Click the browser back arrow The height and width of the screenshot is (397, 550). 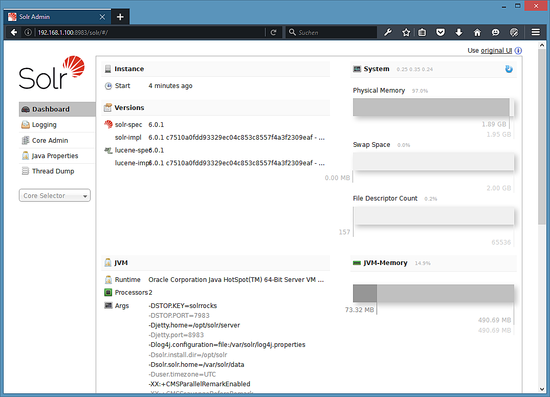[14, 32]
